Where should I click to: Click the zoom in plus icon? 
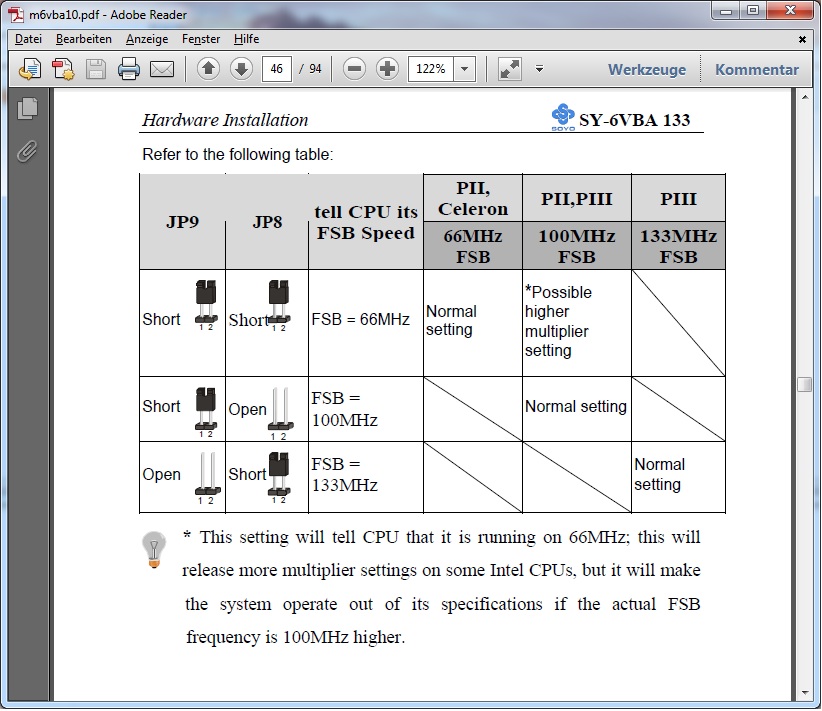pos(384,68)
